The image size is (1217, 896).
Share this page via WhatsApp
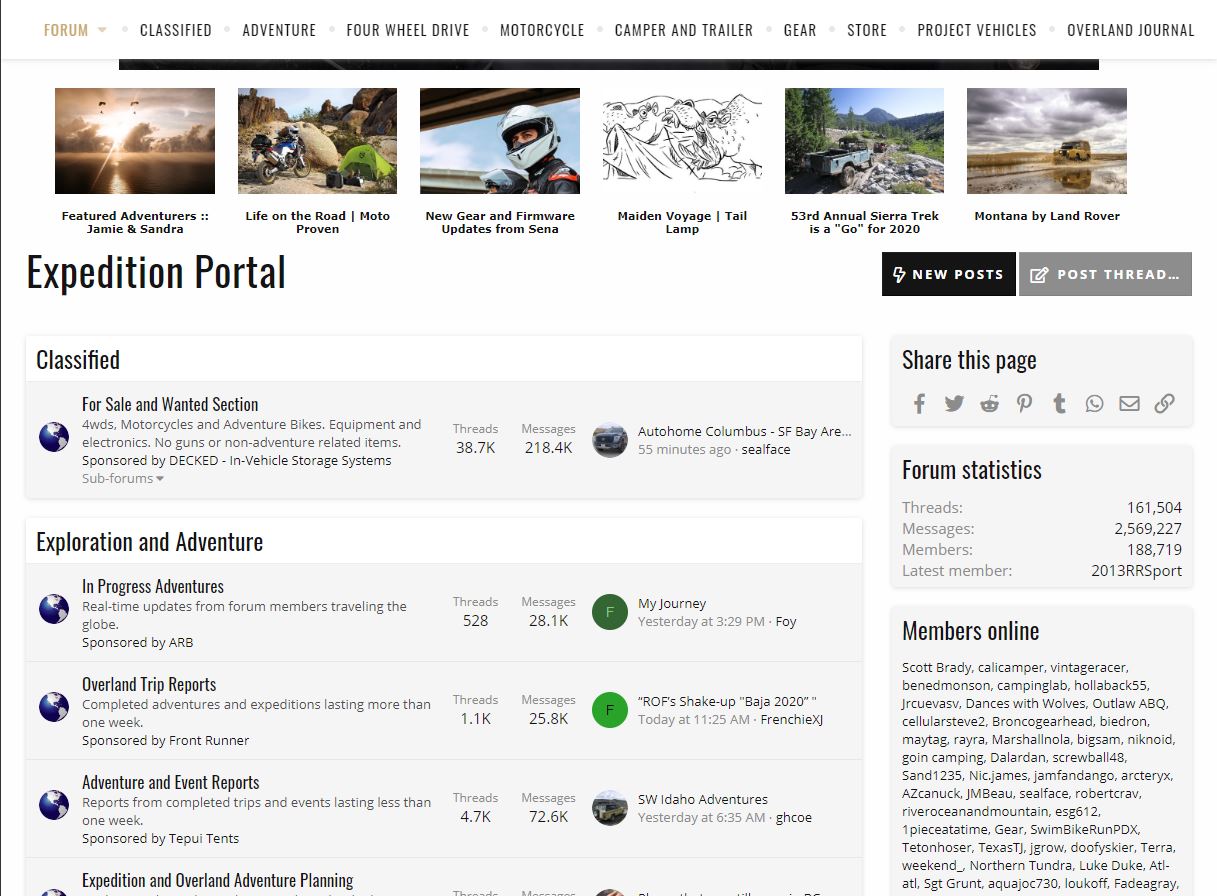coord(1094,403)
